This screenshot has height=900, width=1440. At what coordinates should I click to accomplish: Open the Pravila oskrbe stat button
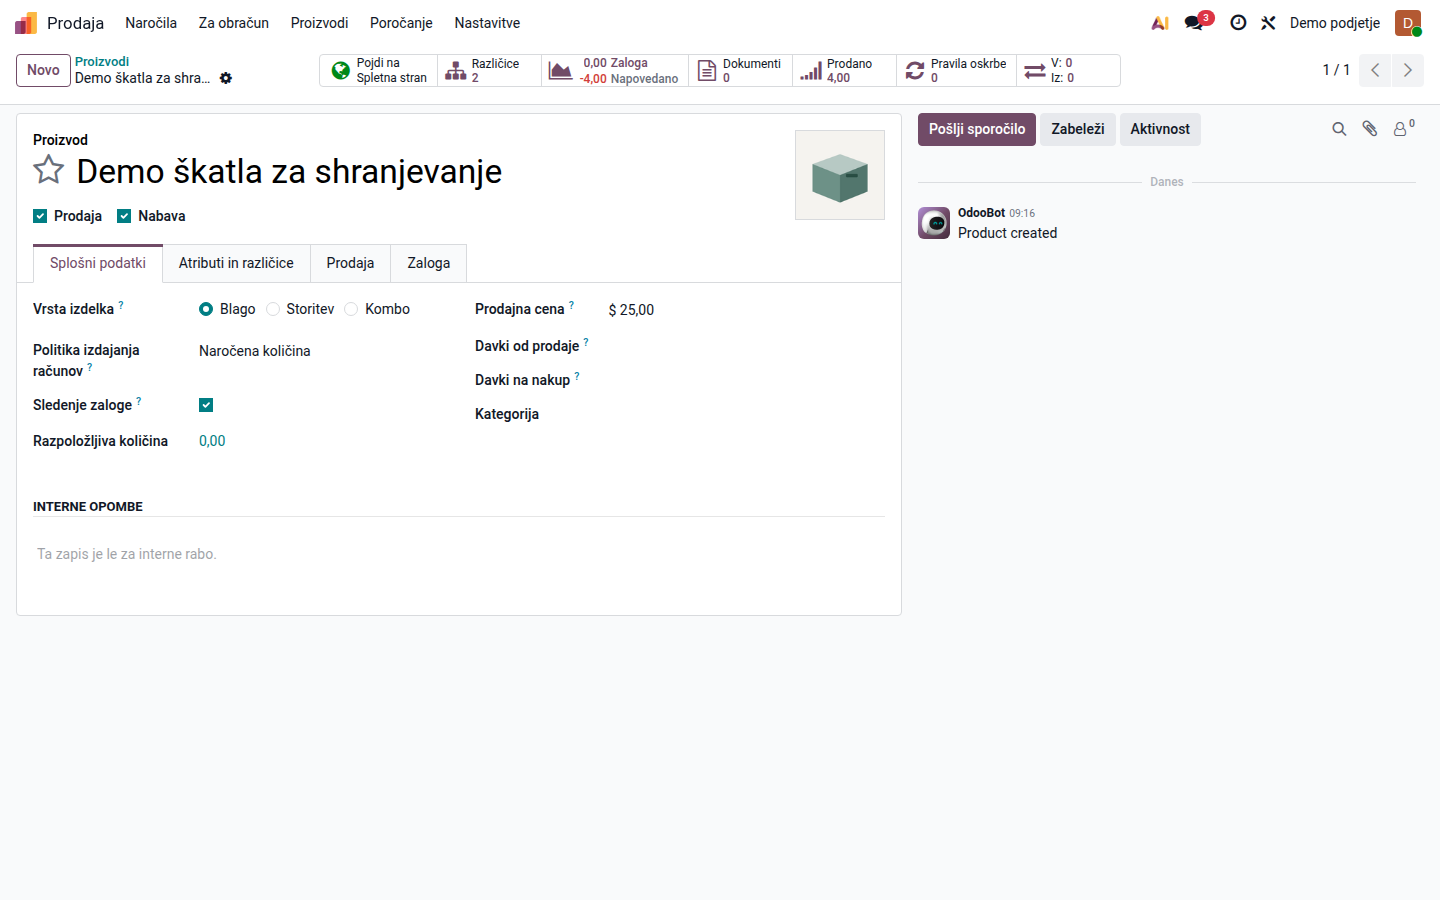coord(957,70)
